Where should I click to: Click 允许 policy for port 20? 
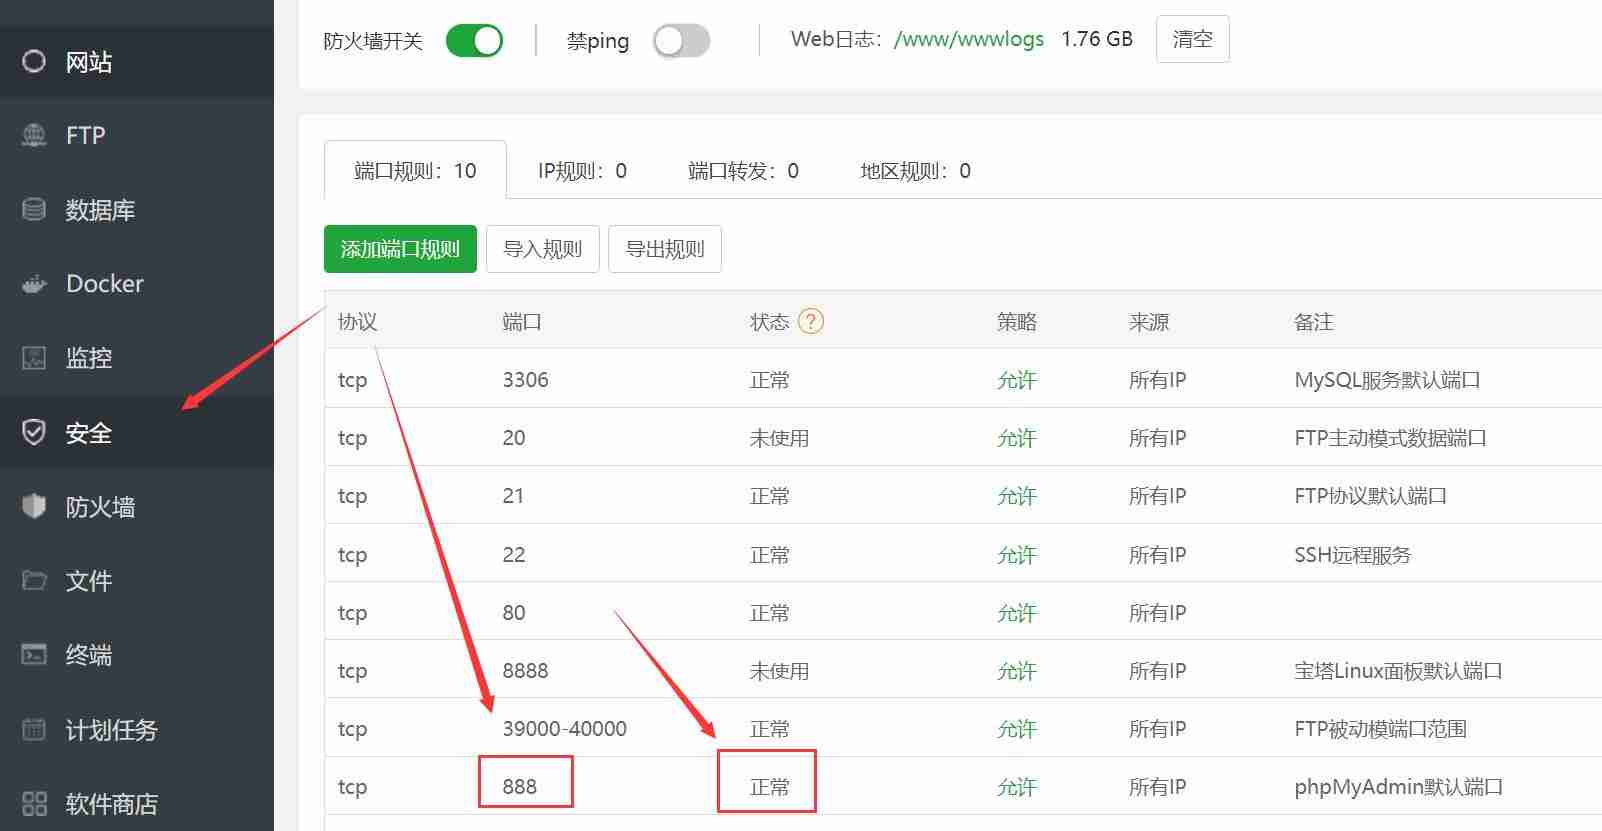[1017, 438]
